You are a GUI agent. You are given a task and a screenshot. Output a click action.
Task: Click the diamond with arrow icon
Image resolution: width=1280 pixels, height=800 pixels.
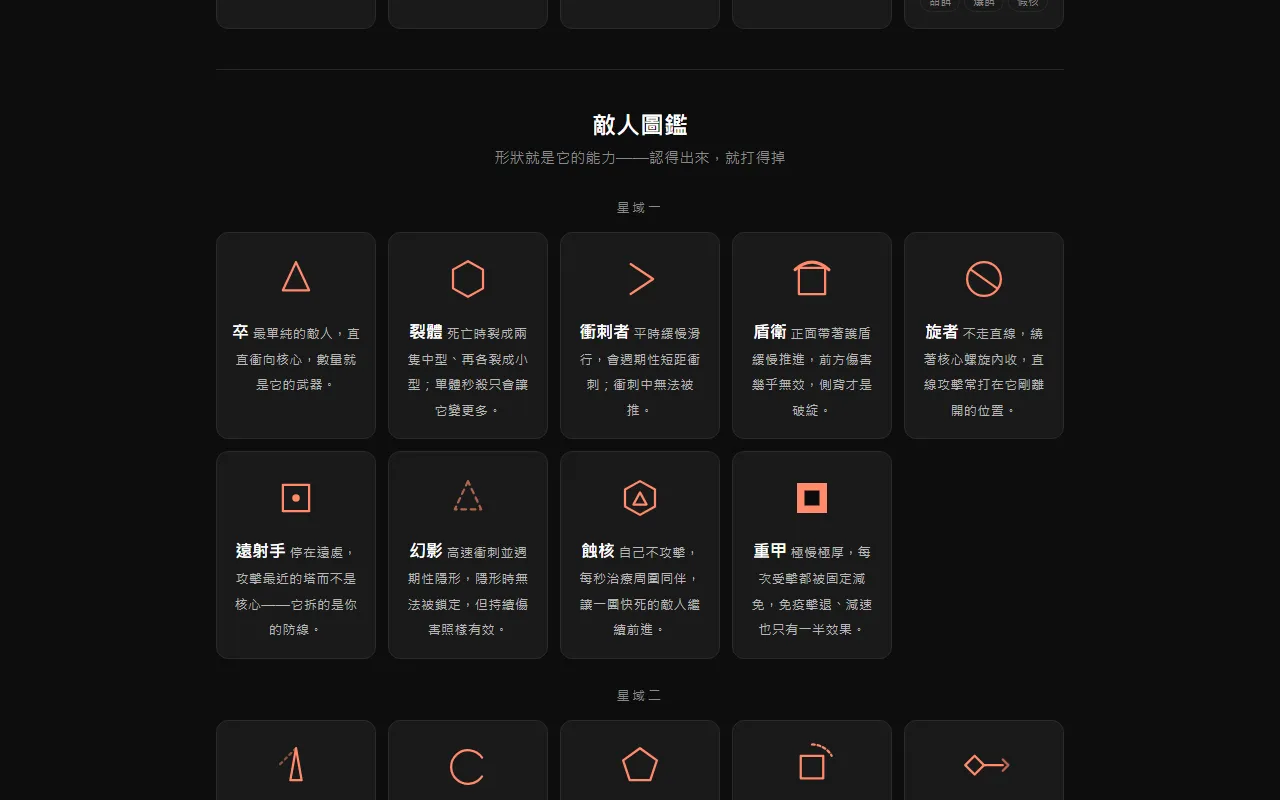pyautogui.click(x=987, y=765)
